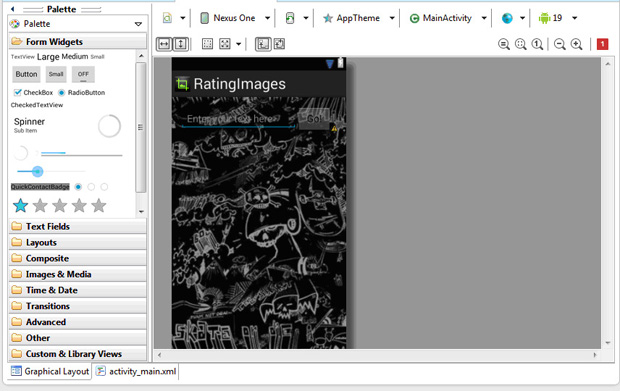The width and height of the screenshot is (620, 391).
Task: Switch to the activity_main.xml tab
Action: [137, 372]
